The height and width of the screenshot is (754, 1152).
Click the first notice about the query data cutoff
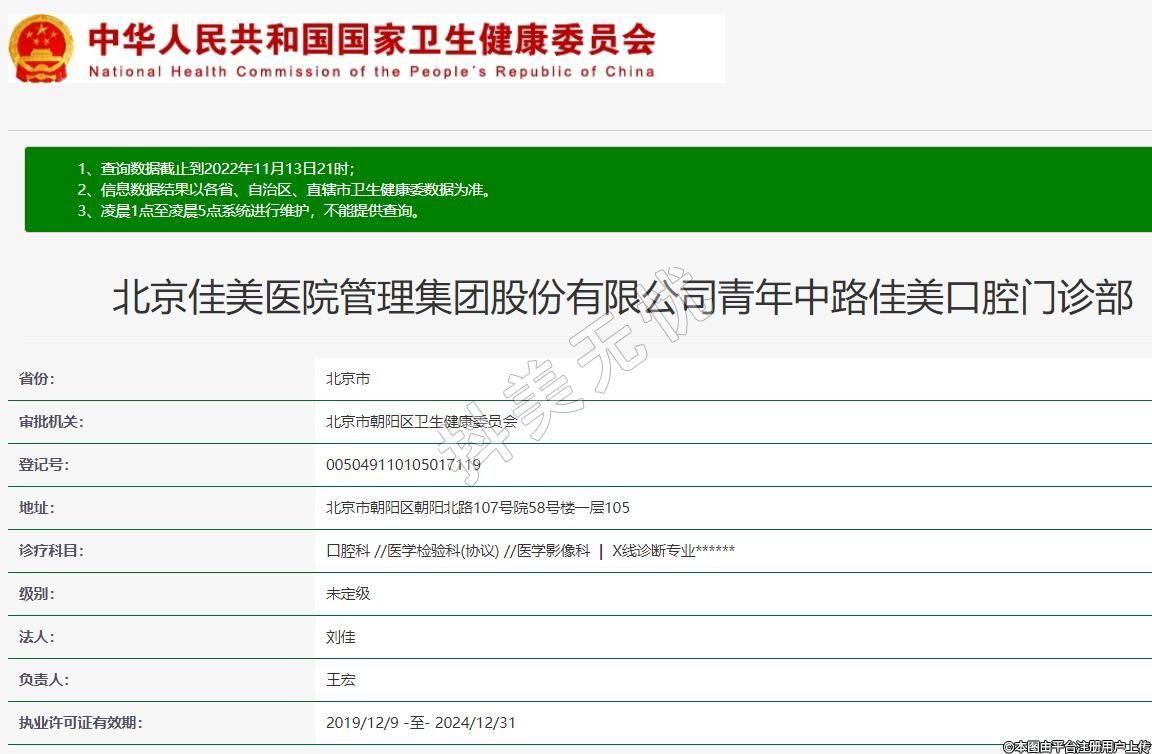pyautogui.click(x=215, y=168)
